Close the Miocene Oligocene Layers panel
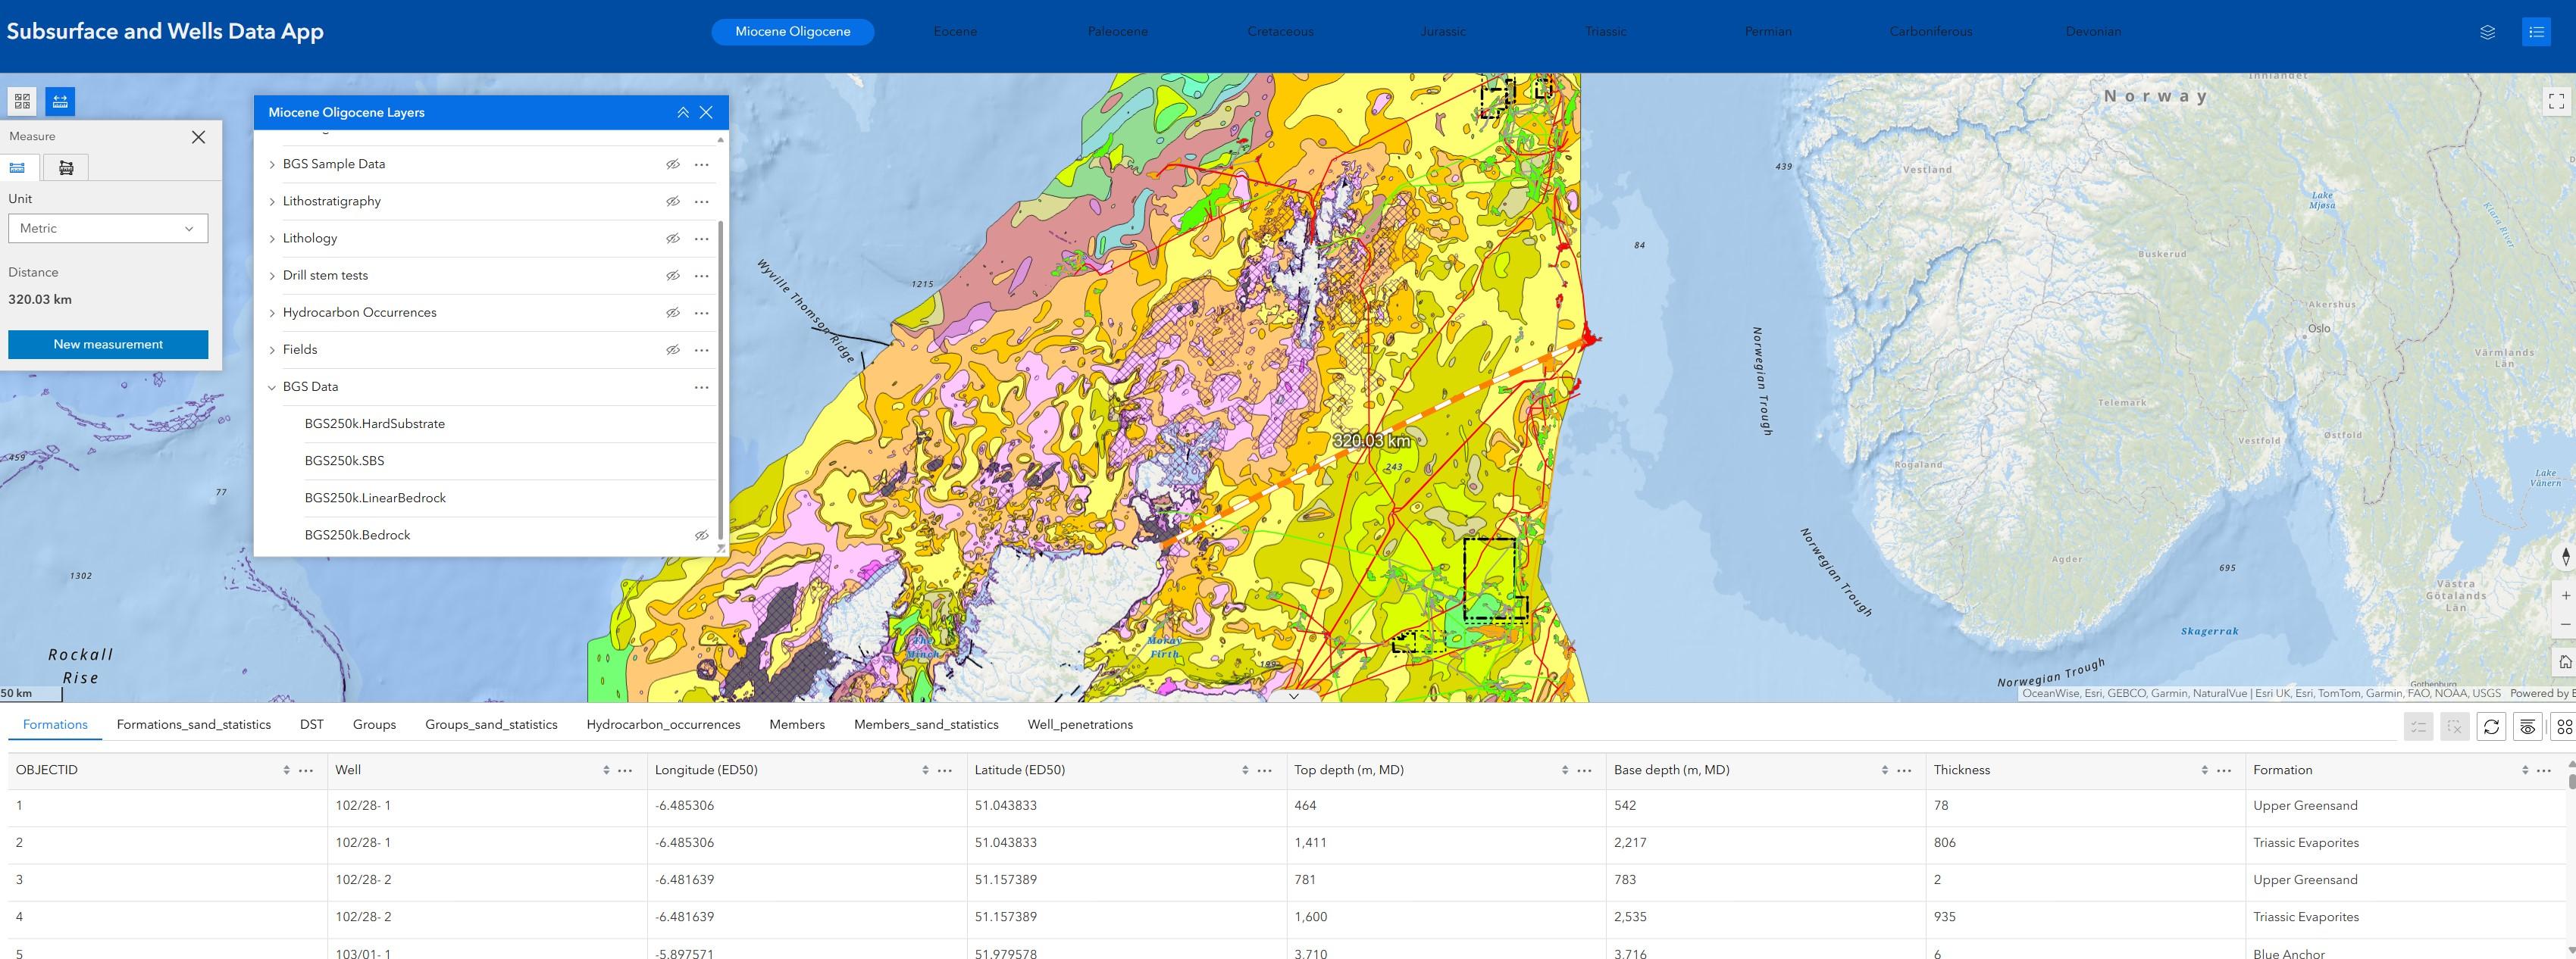The width and height of the screenshot is (2576, 959). pyautogui.click(x=706, y=112)
